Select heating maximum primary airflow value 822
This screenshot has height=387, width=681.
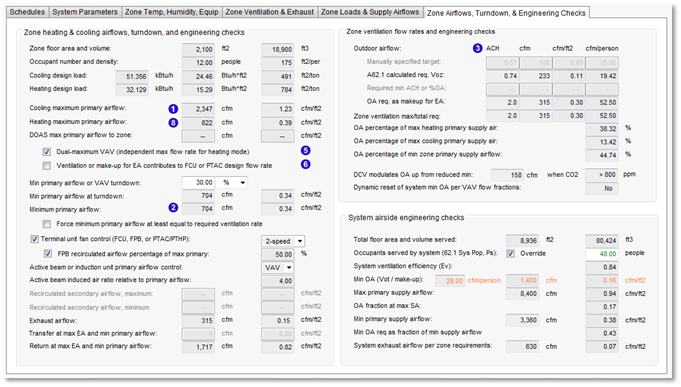pos(198,123)
